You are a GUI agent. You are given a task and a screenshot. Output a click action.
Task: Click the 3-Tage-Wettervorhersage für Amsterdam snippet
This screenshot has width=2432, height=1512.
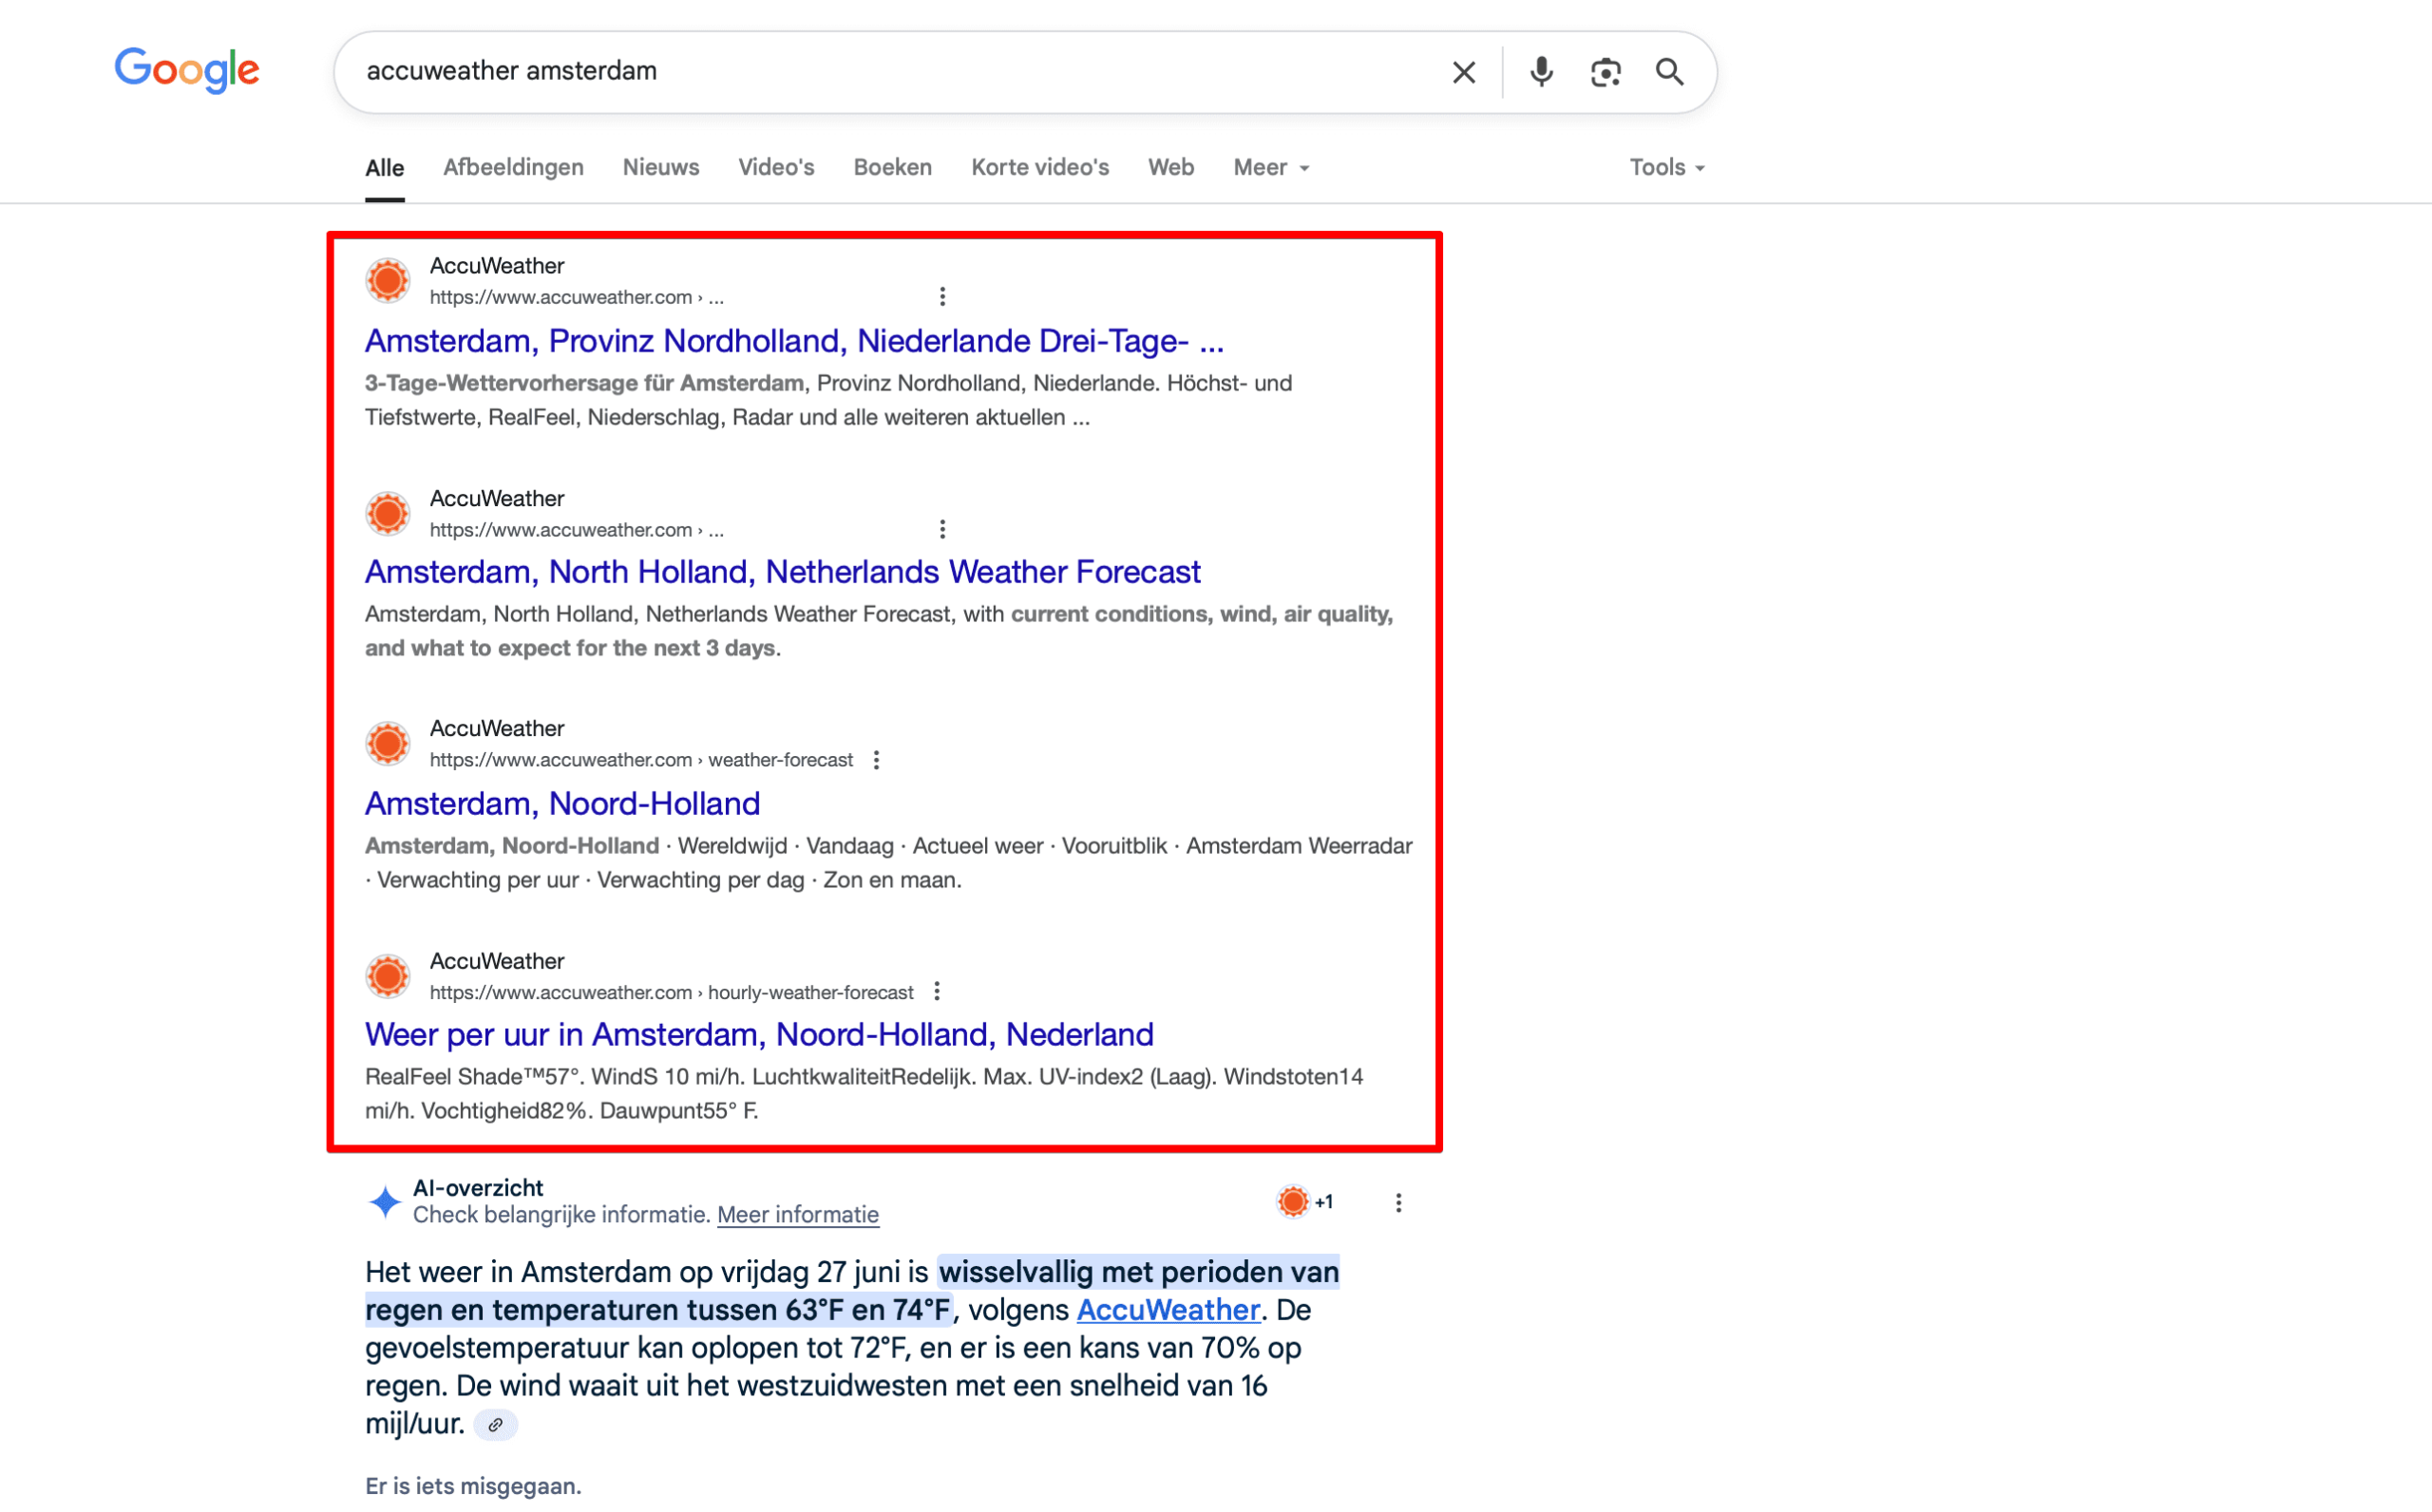[x=585, y=383]
